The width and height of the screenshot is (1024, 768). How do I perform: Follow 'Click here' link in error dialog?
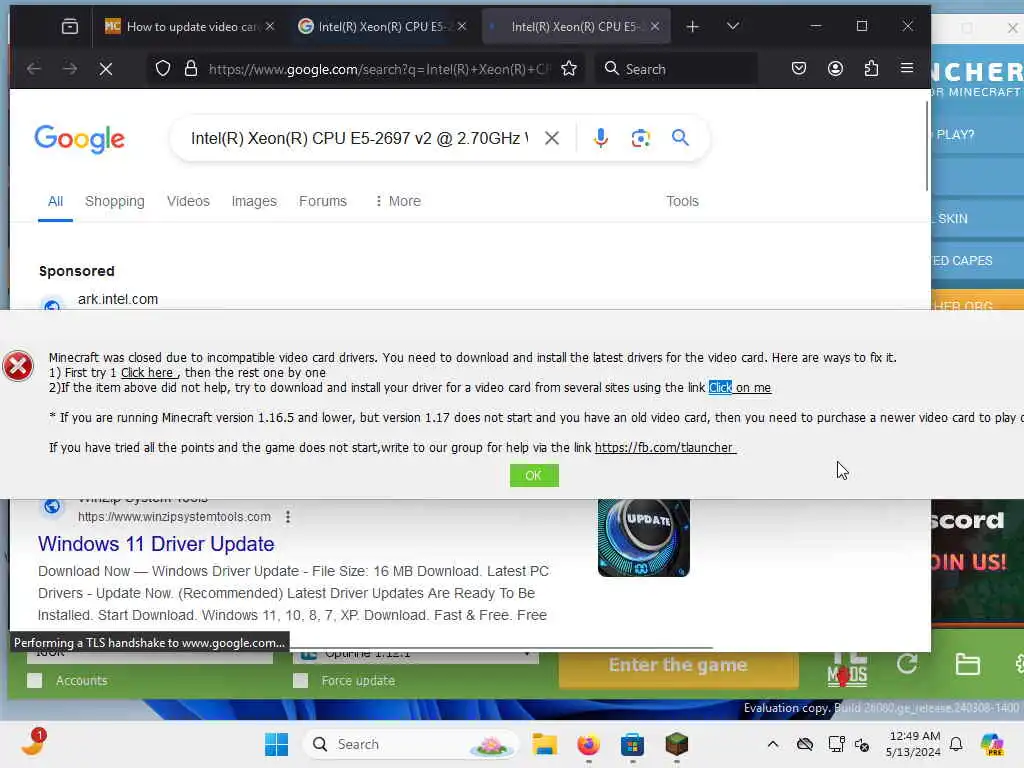tap(148, 373)
